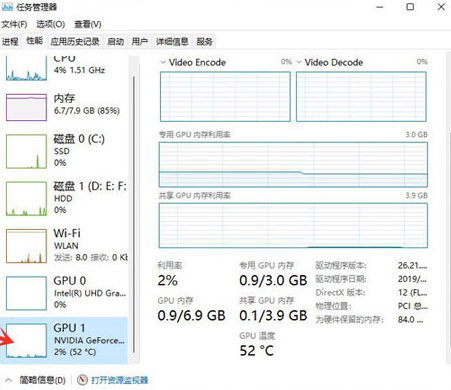Click the Intel(R) UHD Gra... label

pos(90,293)
